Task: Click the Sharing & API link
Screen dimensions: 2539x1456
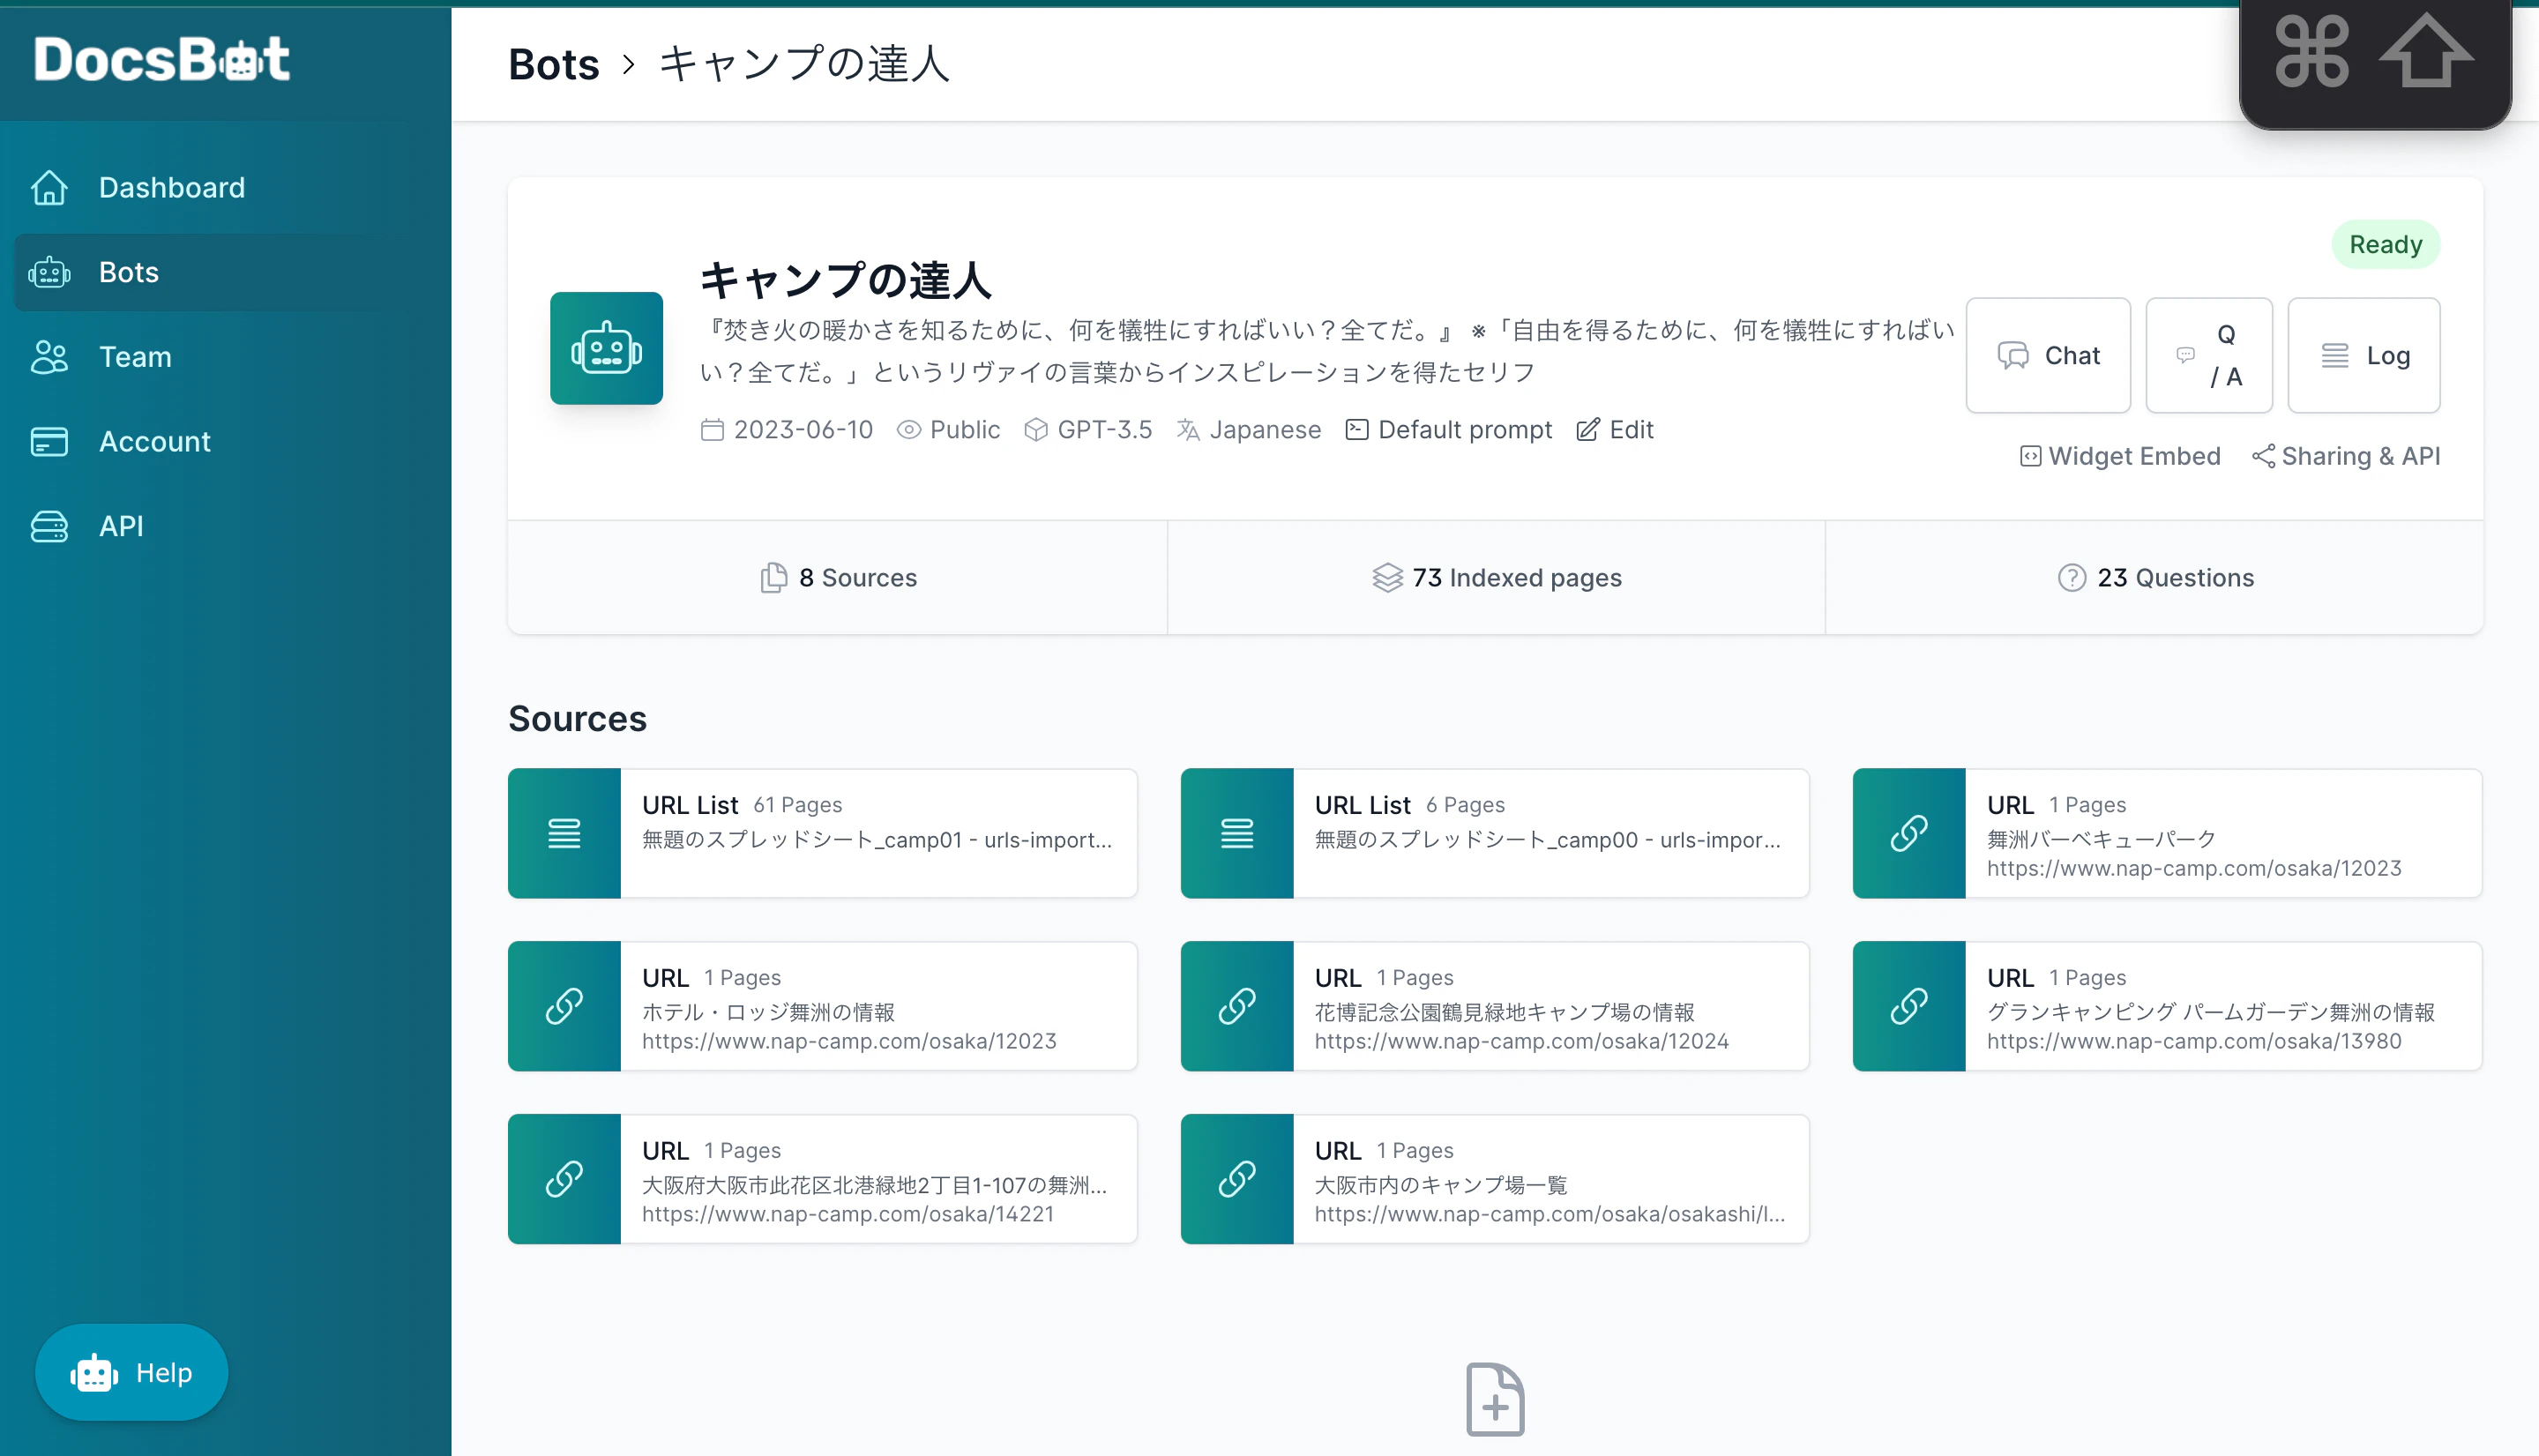Action: pos(2346,456)
